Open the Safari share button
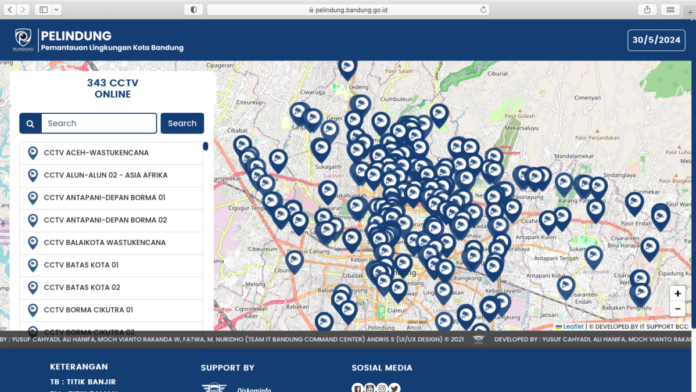This screenshot has width=696, height=392. click(x=647, y=9)
